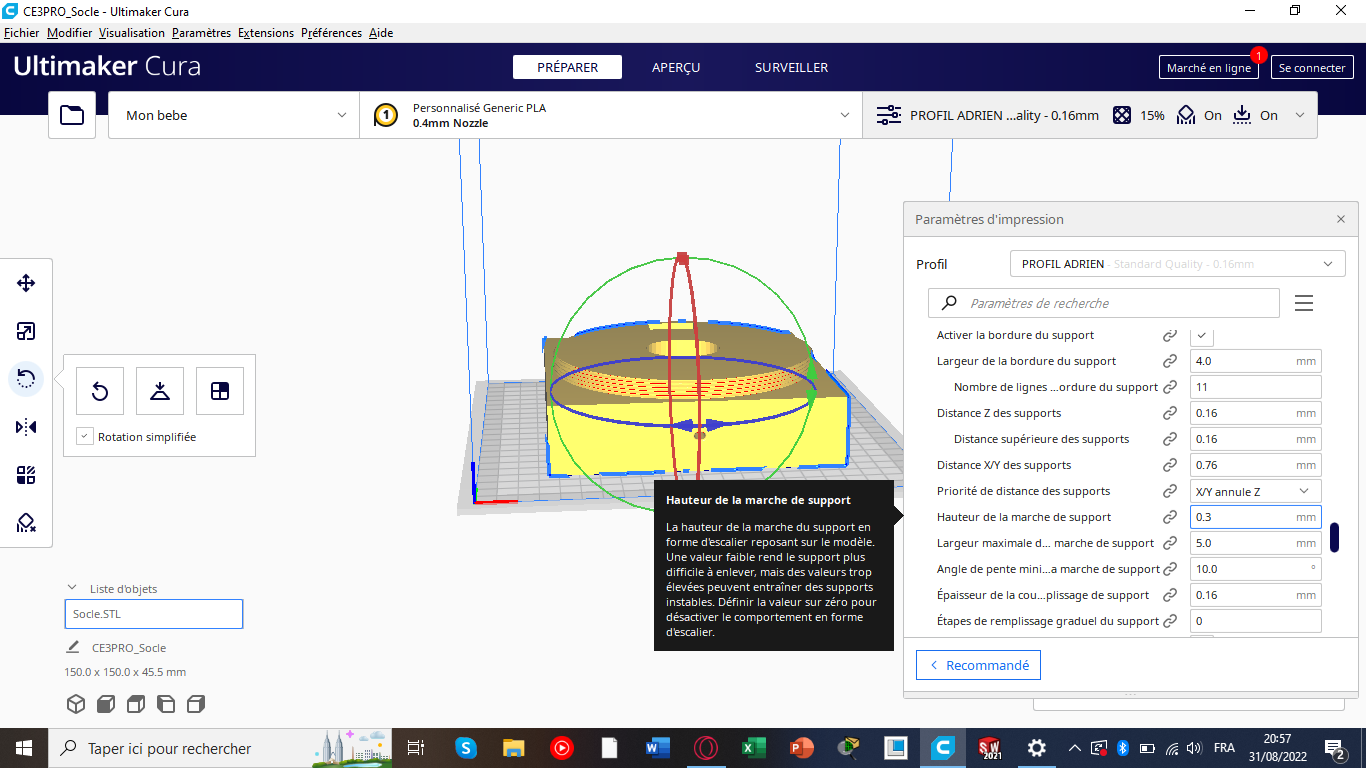
Task: Reset rotation of the model
Action: point(100,391)
